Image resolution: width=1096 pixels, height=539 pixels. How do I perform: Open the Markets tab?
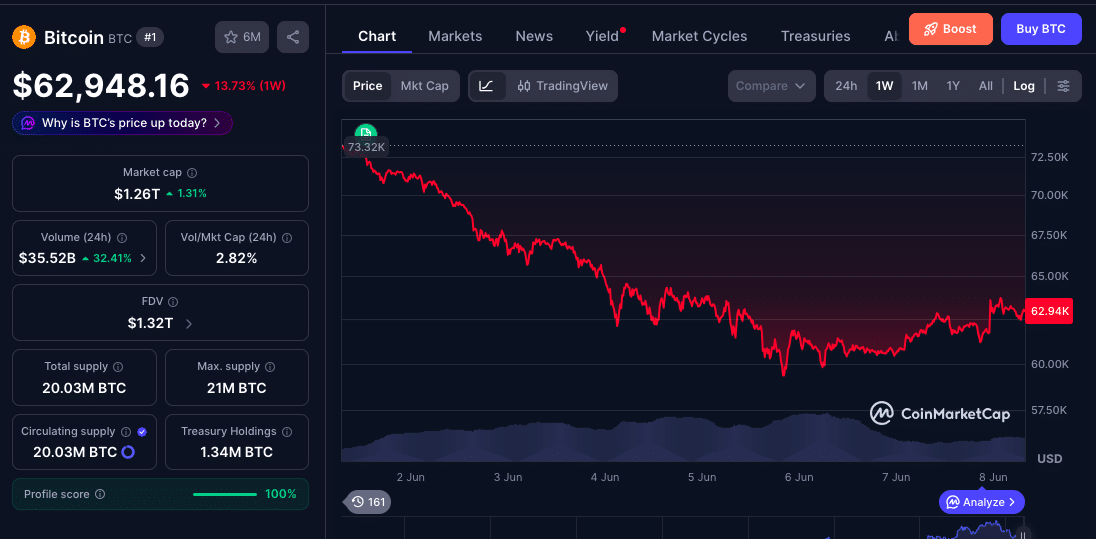pyautogui.click(x=455, y=36)
